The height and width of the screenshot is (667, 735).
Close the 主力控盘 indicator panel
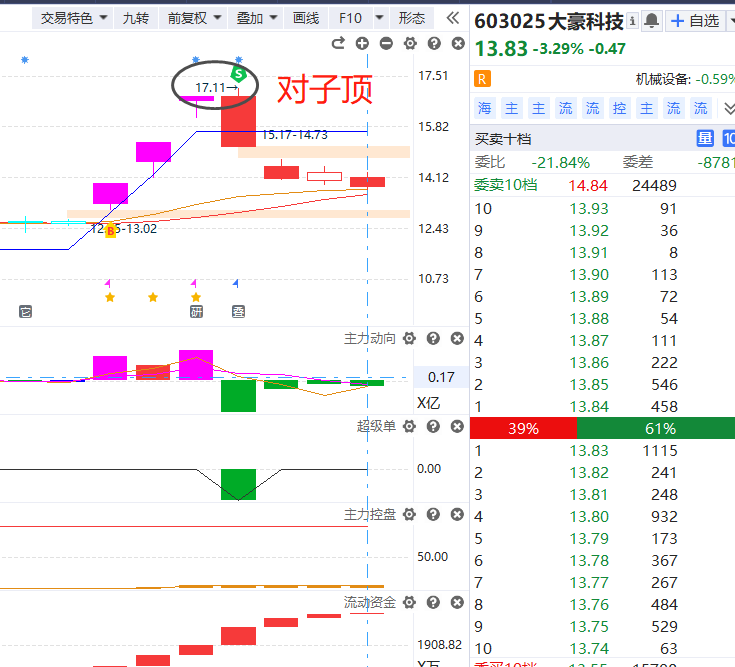tap(457, 515)
